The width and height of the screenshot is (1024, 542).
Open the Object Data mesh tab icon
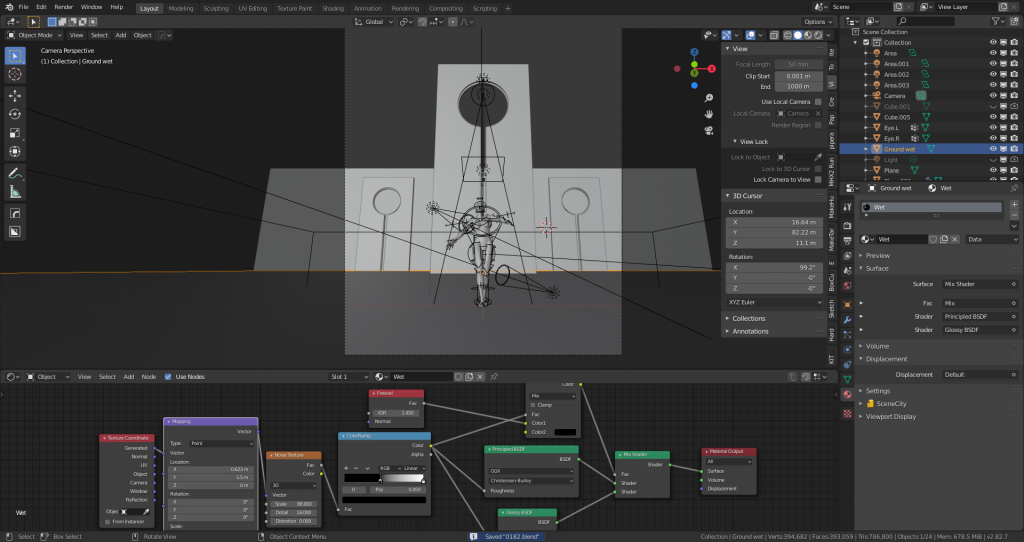(847, 379)
